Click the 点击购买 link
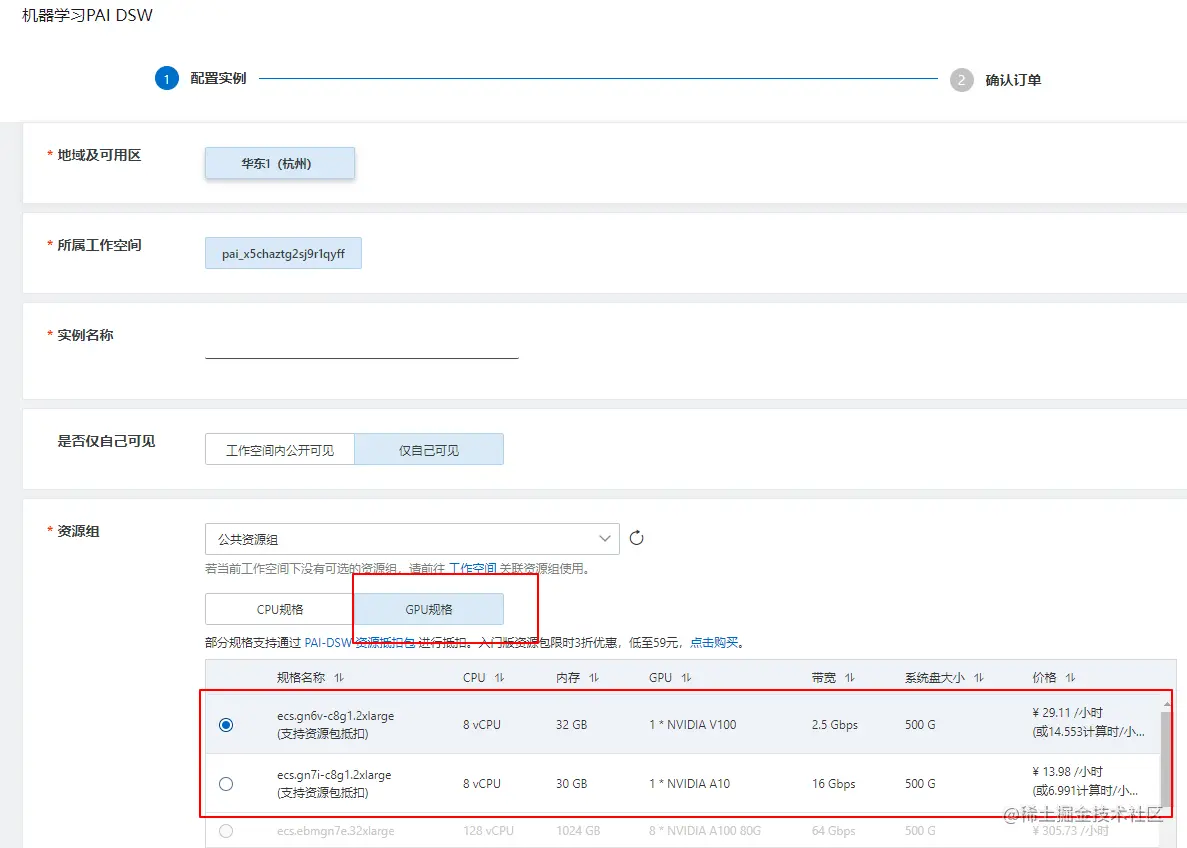The width and height of the screenshot is (1187, 848). (x=714, y=643)
